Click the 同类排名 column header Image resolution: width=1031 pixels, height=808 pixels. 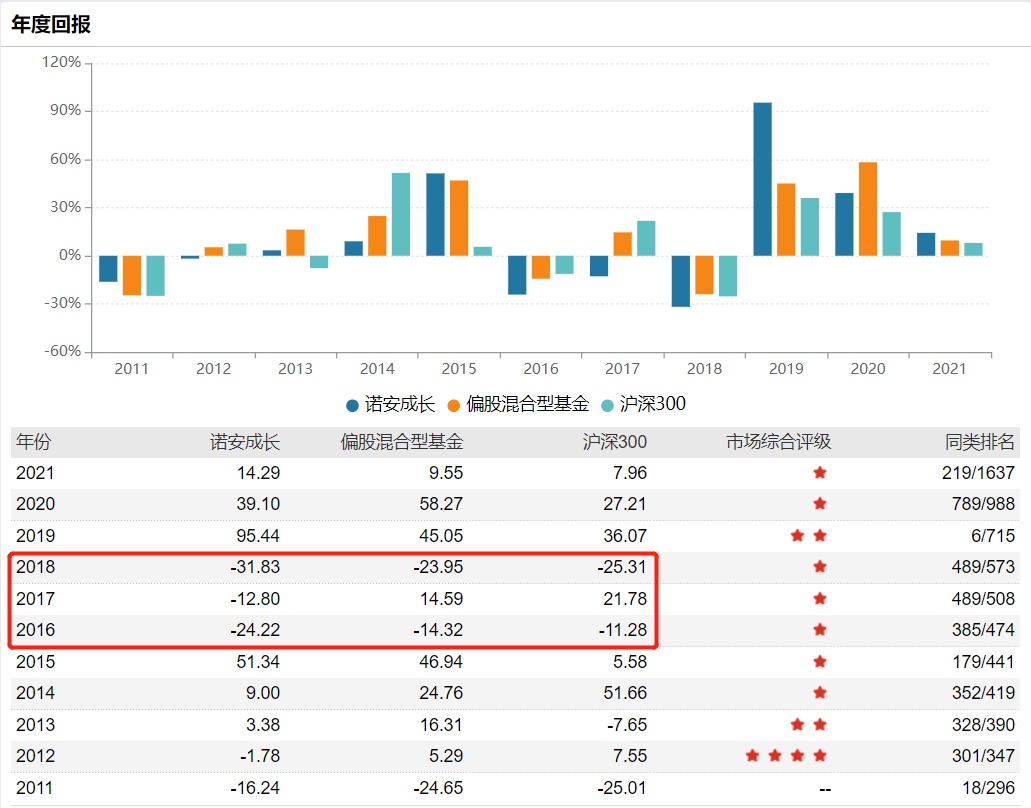pyautogui.click(x=980, y=442)
